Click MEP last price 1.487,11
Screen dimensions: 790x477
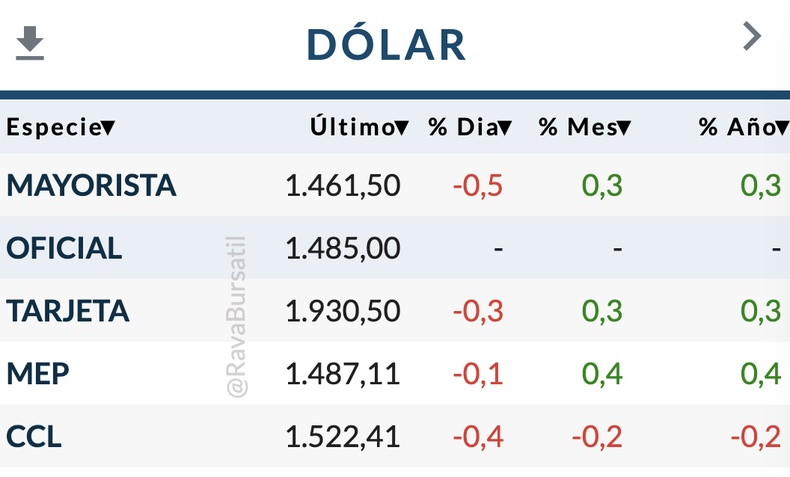pos(342,373)
